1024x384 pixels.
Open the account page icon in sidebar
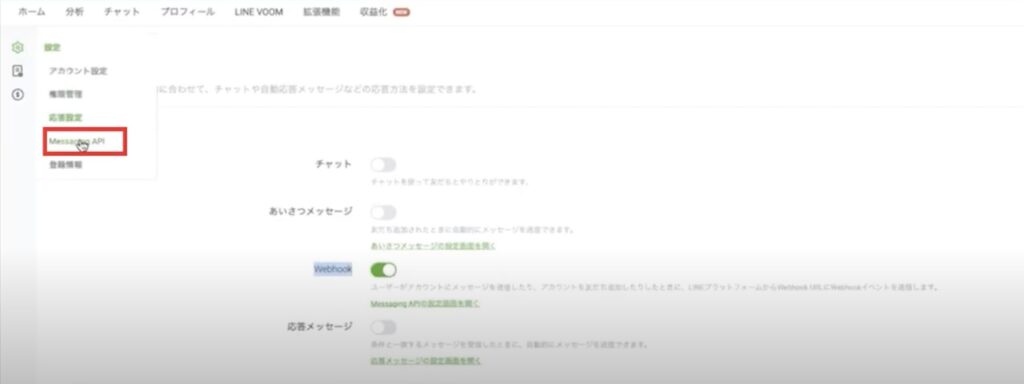tap(18, 71)
